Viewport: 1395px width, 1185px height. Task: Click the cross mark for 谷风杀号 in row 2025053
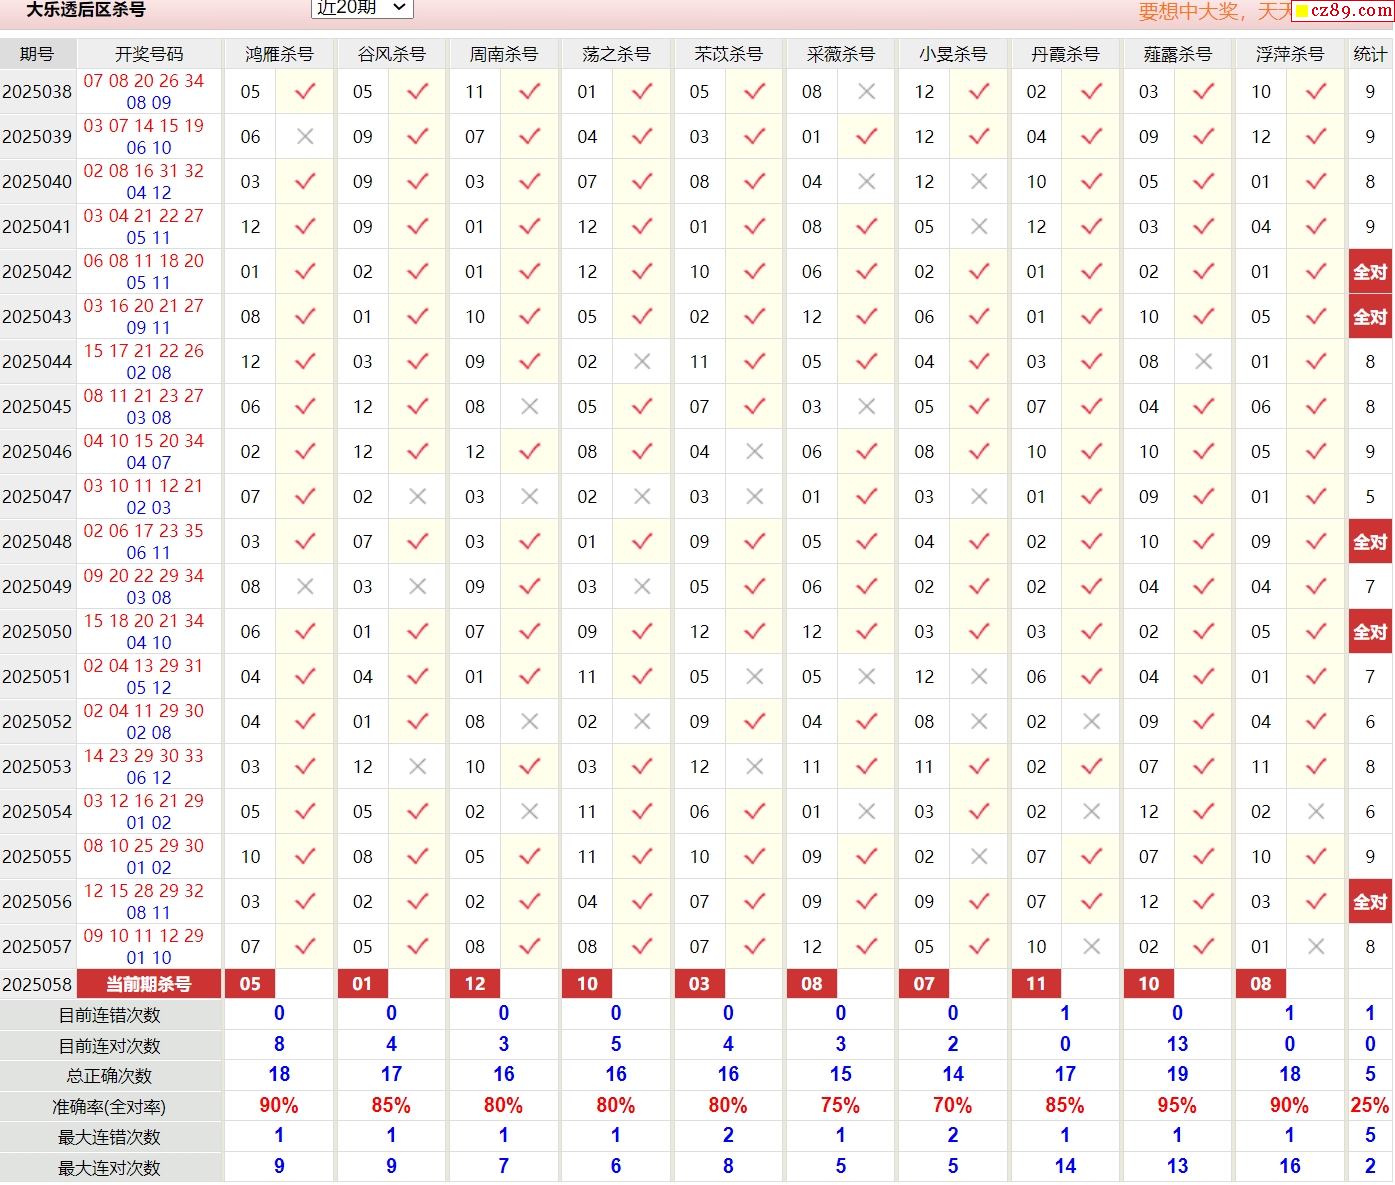click(x=418, y=766)
